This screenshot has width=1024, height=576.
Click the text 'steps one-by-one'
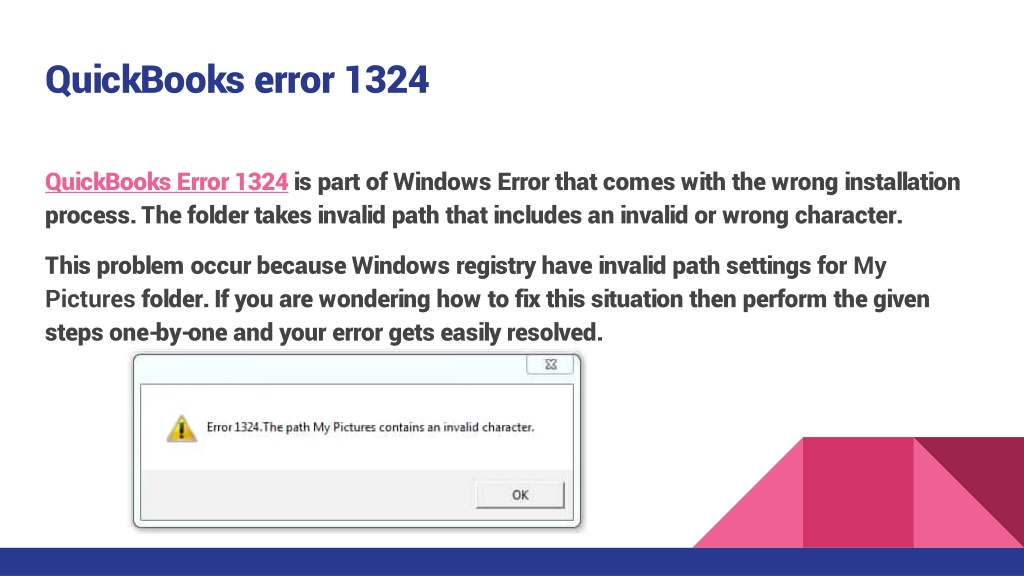click(136, 332)
